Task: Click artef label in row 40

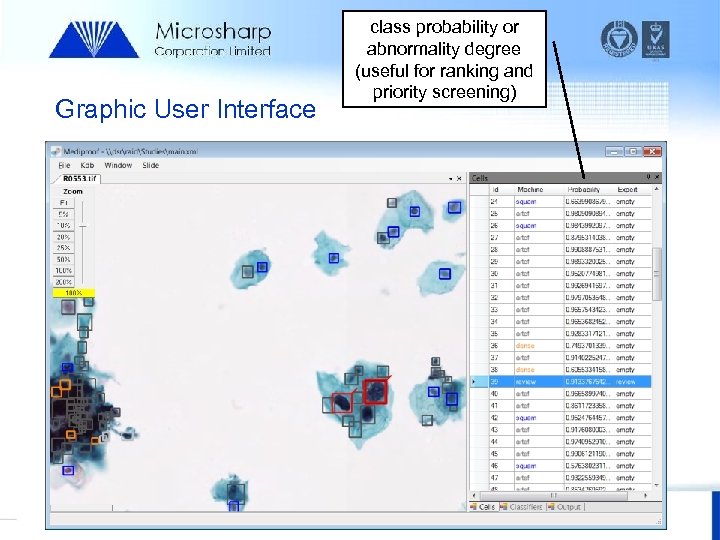Action: coord(523,394)
